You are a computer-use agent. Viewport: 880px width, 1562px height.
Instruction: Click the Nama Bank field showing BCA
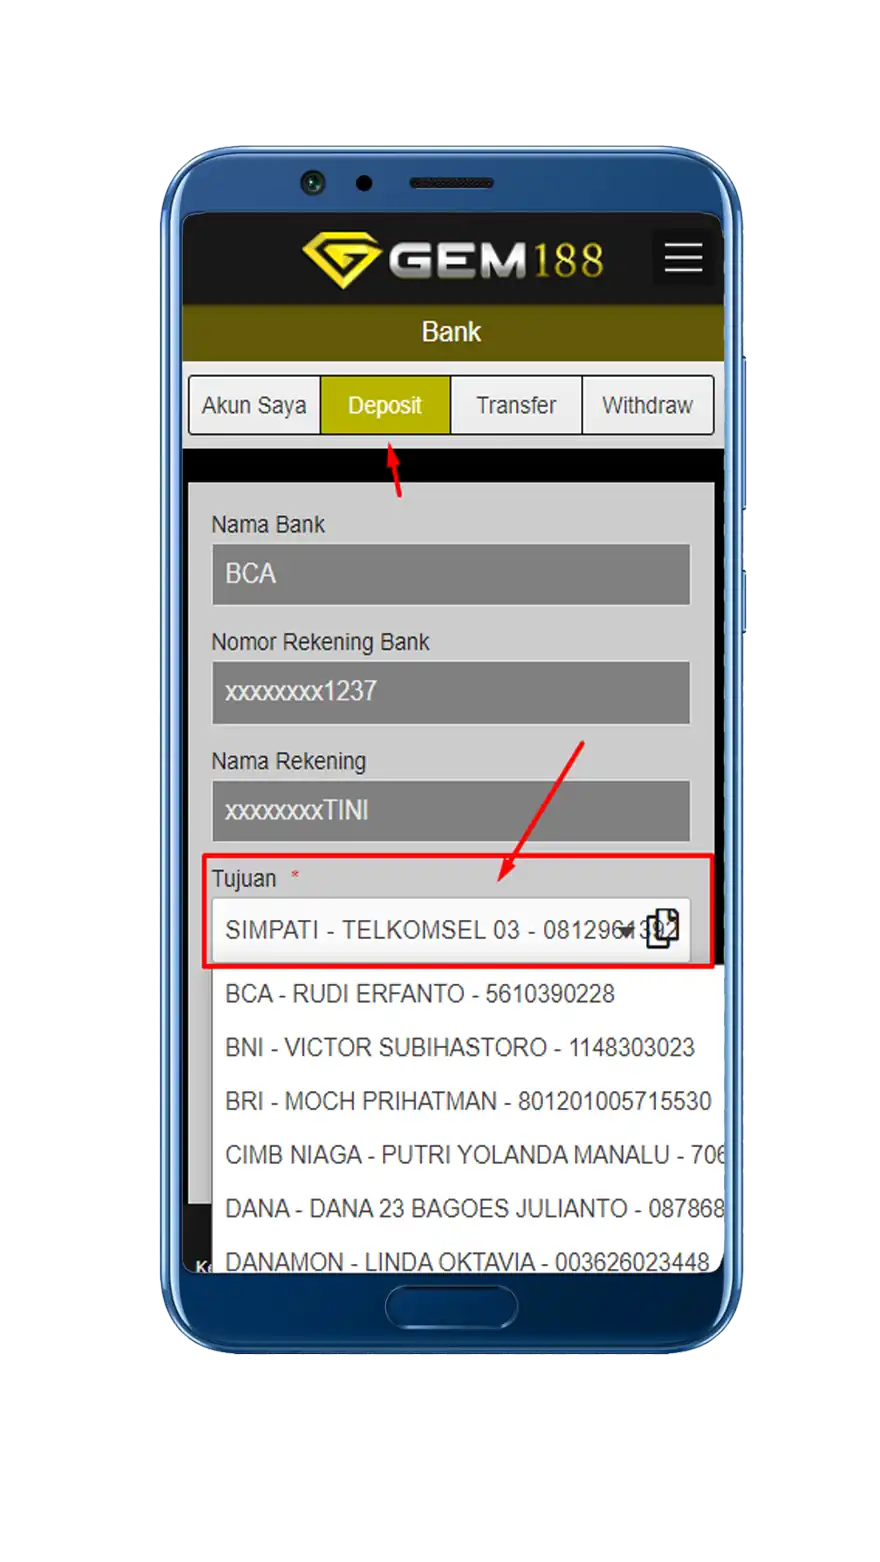tap(451, 574)
